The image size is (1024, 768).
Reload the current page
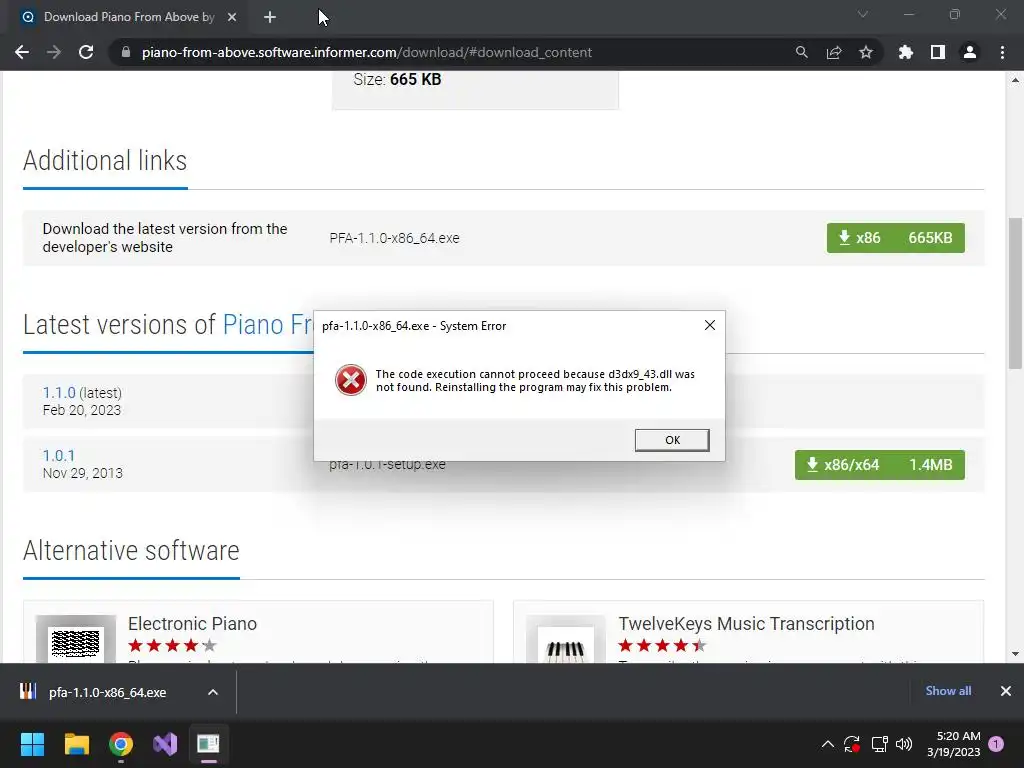(86, 52)
